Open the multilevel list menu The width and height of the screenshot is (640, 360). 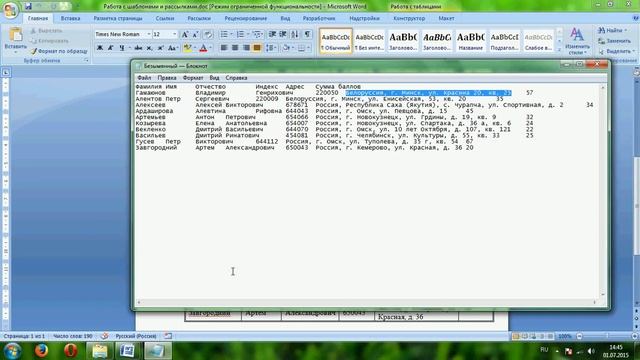257,34
